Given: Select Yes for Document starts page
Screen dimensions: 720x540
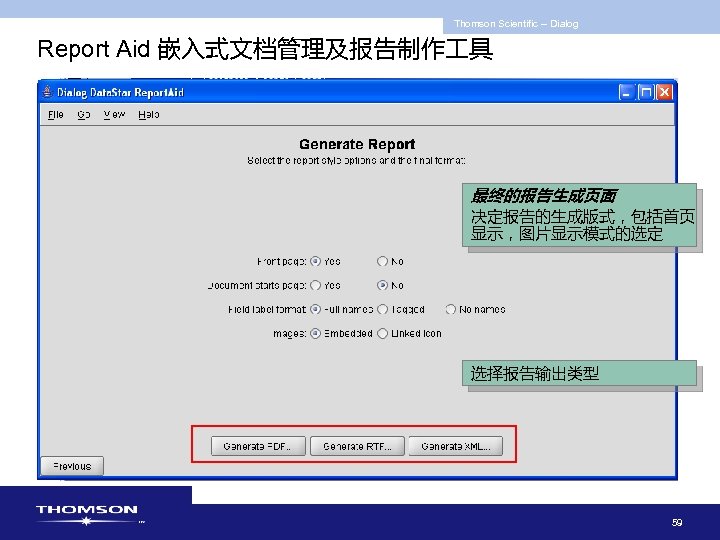Looking at the screenshot, I should pos(315,285).
